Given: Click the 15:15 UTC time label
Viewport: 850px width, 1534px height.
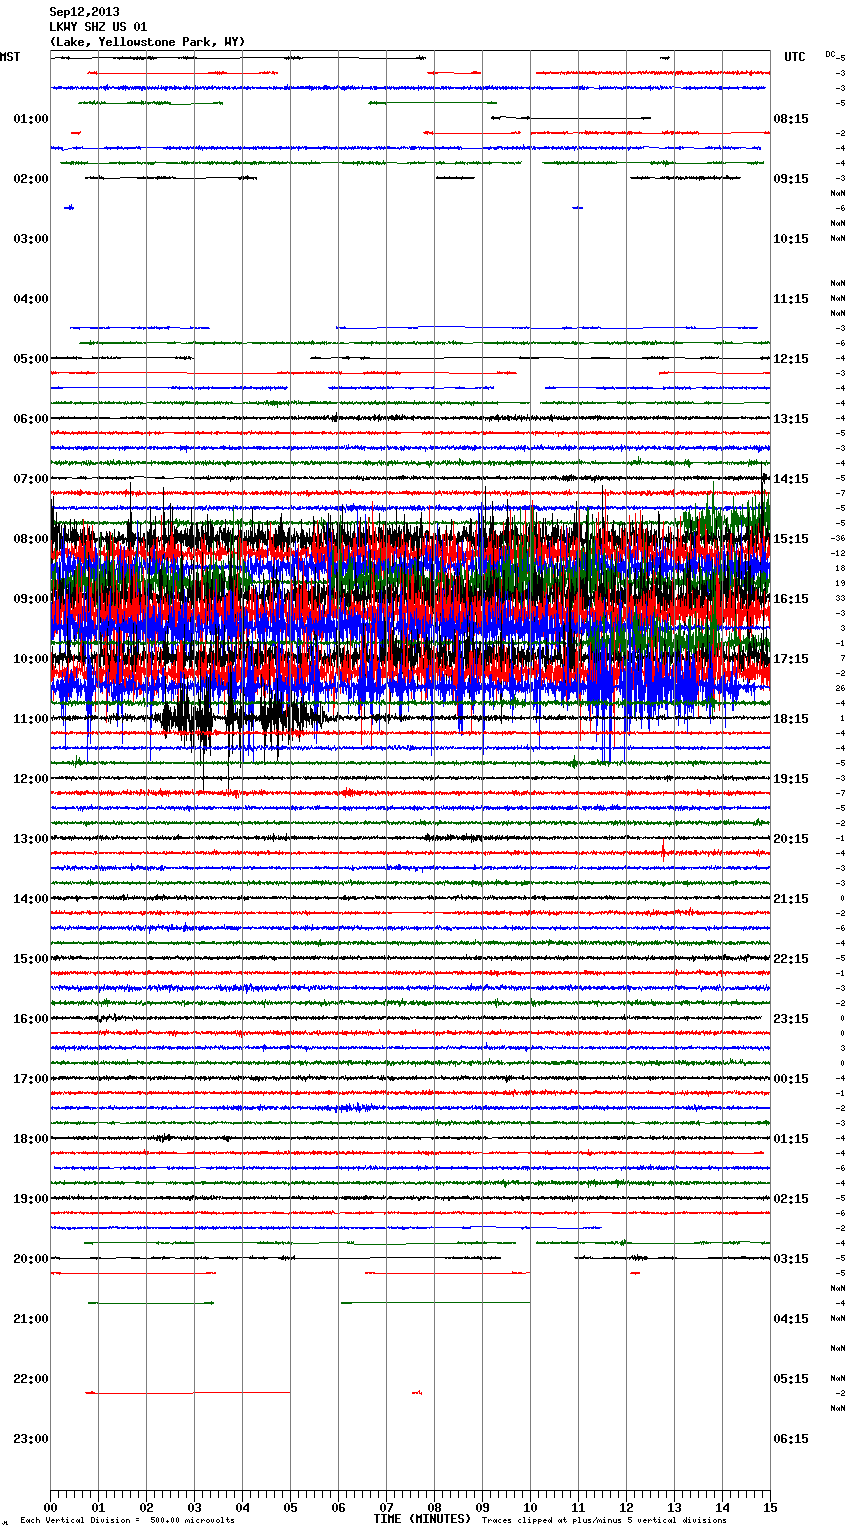Looking at the screenshot, I should tap(791, 539).
